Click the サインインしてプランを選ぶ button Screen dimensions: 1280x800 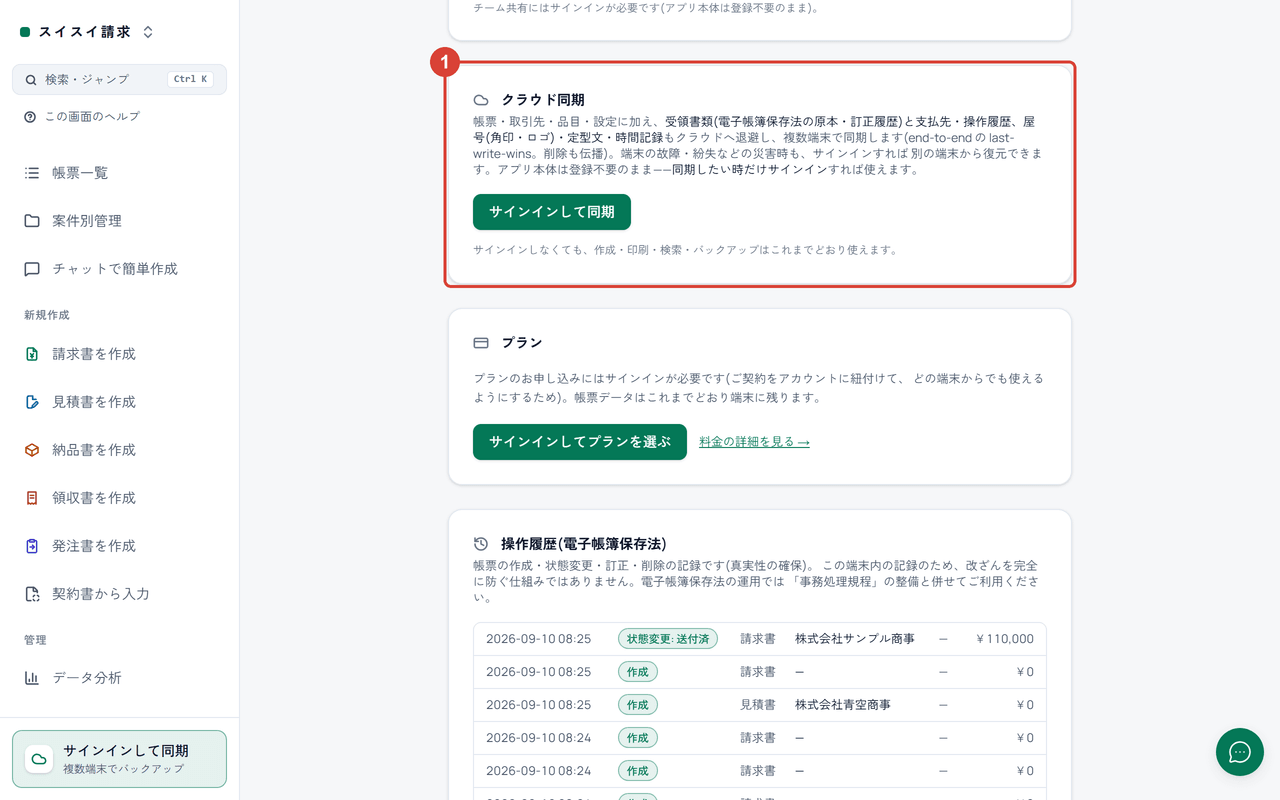[x=580, y=442]
